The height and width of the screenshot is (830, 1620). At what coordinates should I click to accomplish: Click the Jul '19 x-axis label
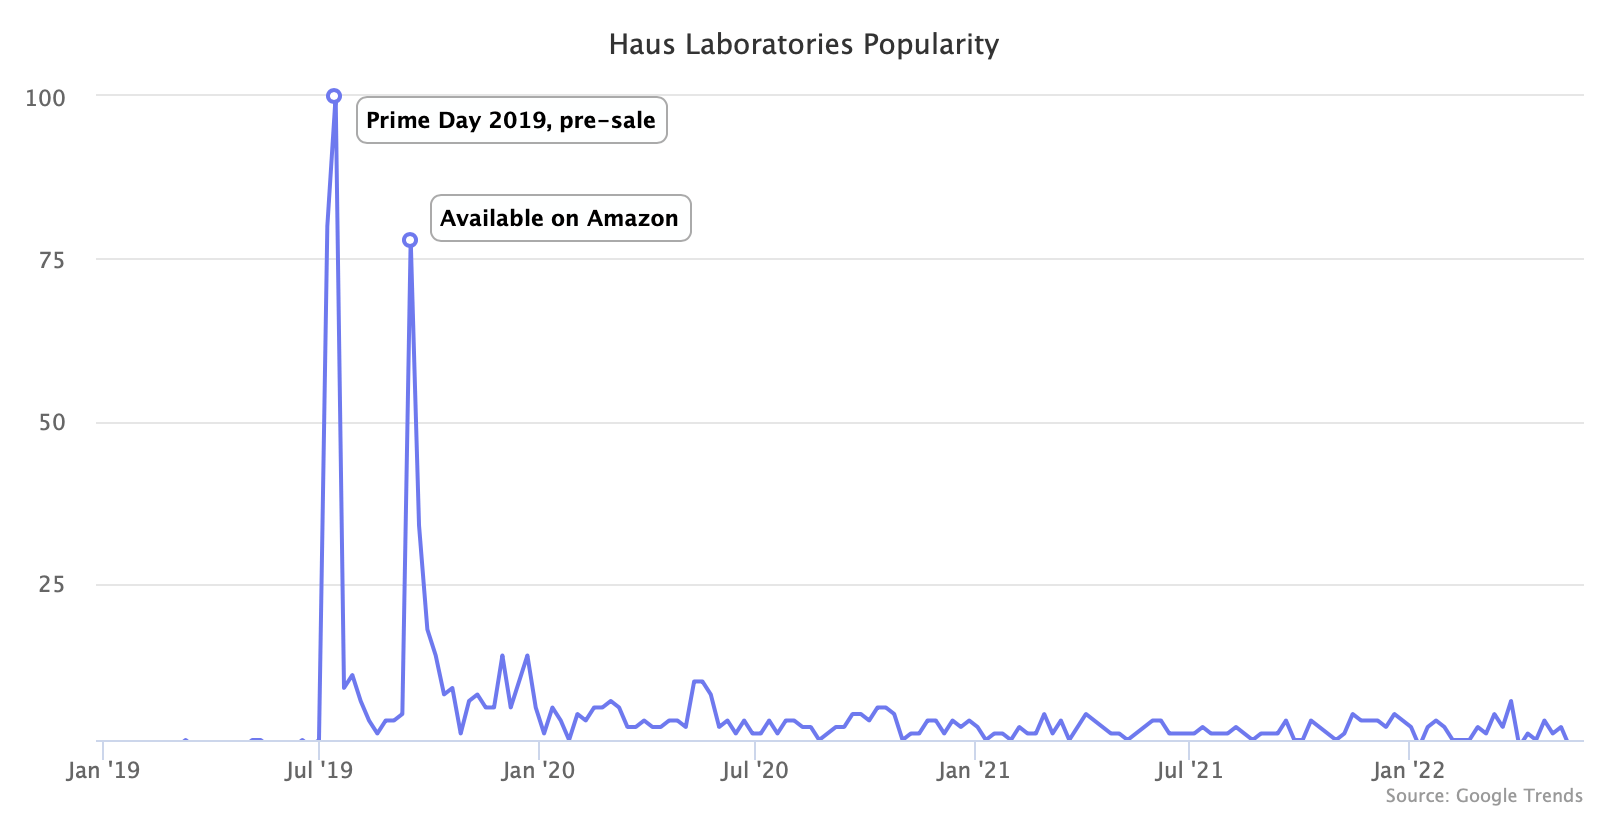[318, 770]
